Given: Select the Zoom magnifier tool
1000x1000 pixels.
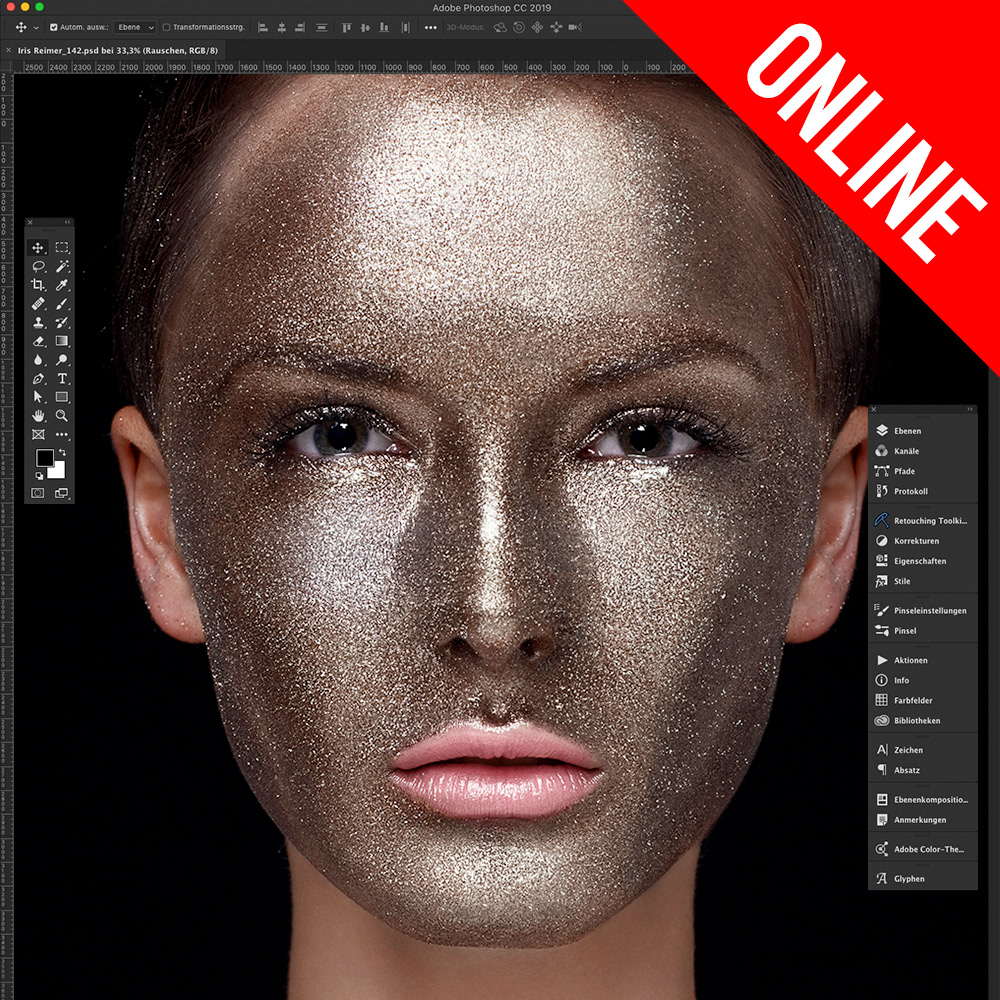Looking at the screenshot, I should click(x=62, y=416).
